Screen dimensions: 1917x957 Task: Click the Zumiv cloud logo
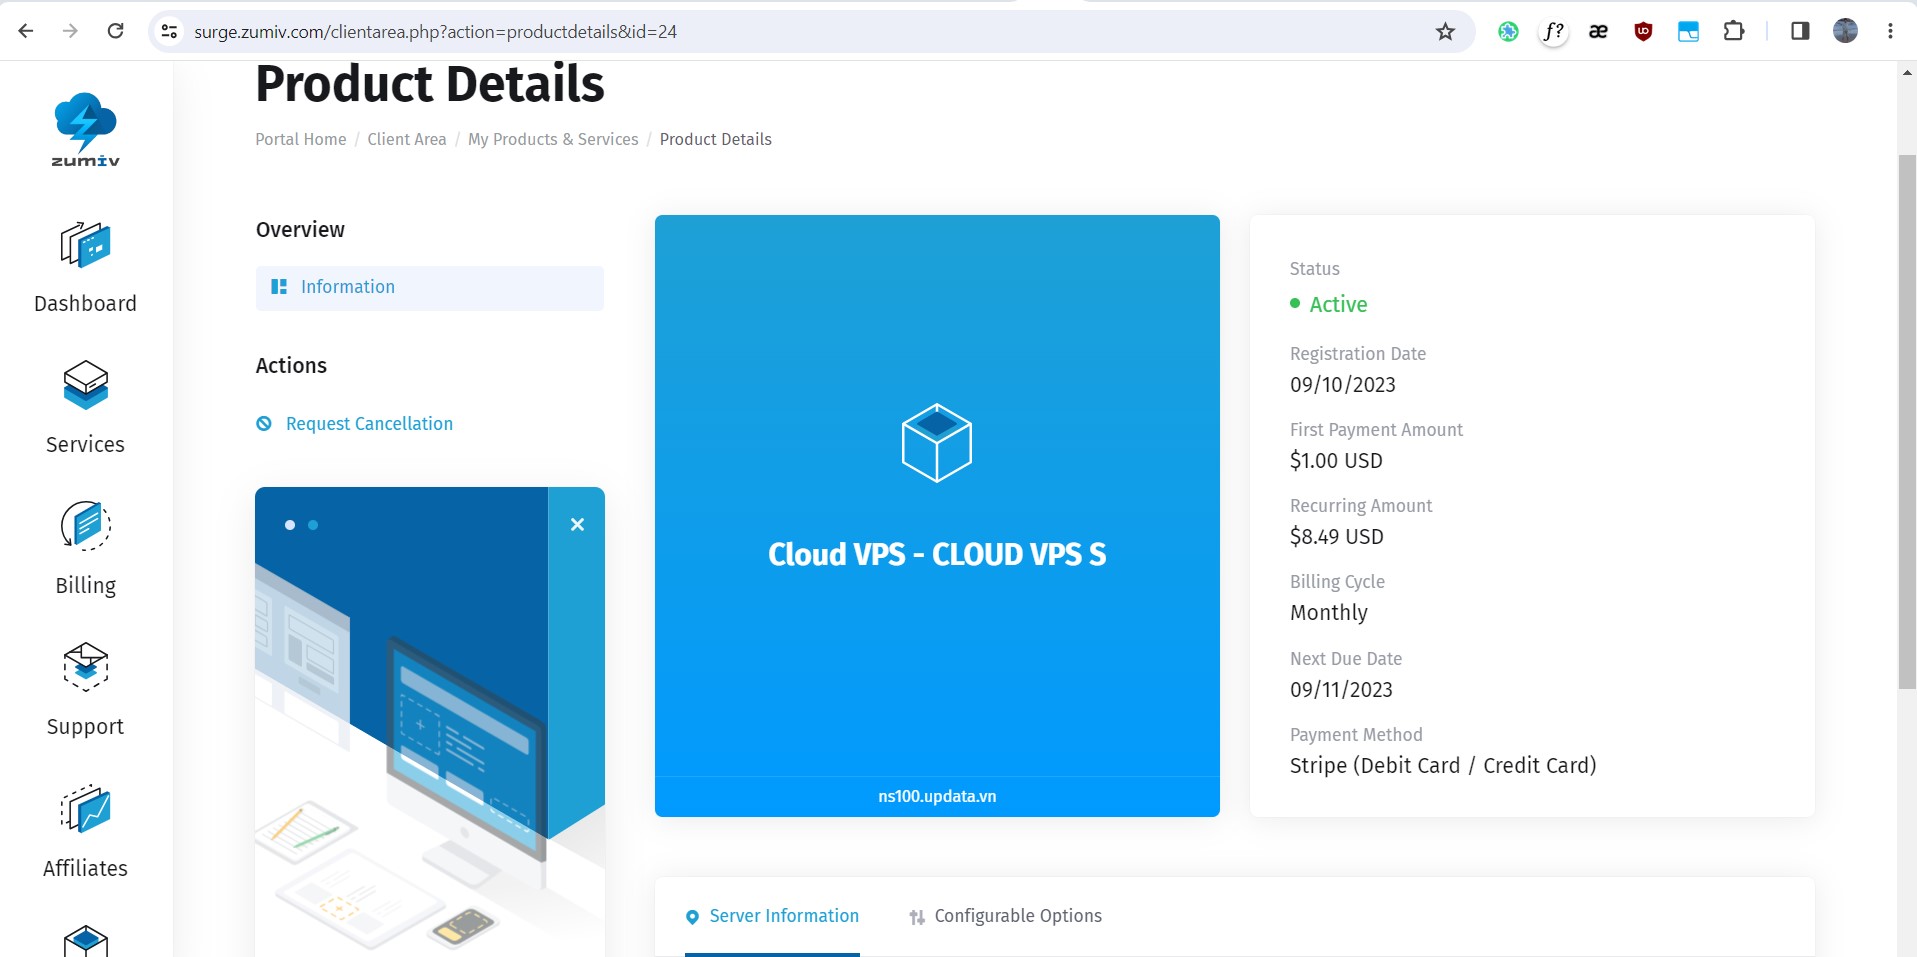click(x=86, y=130)
